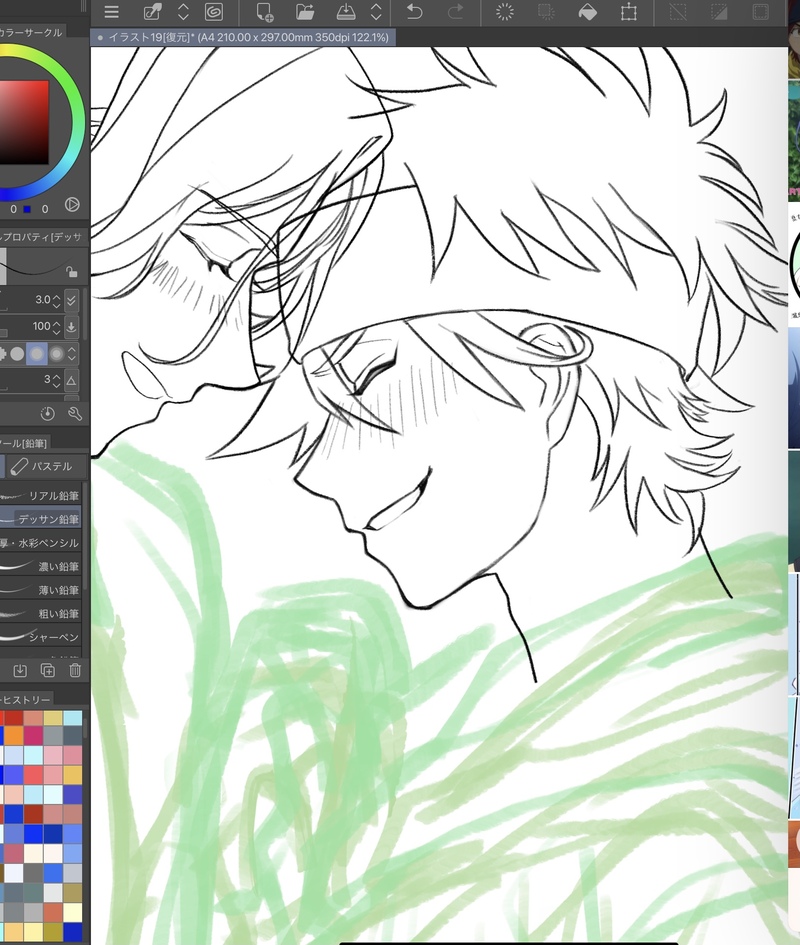Import sub tool material icon
Viewport: 800px width, 945px height.
pos(20,670)
